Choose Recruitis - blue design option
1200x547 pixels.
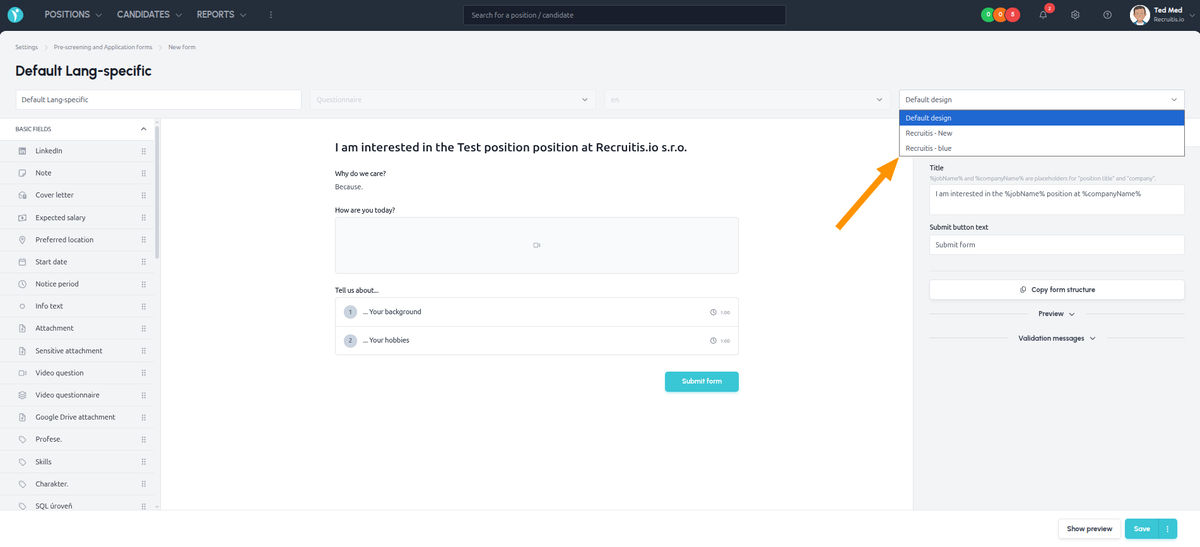(1041, 148)
